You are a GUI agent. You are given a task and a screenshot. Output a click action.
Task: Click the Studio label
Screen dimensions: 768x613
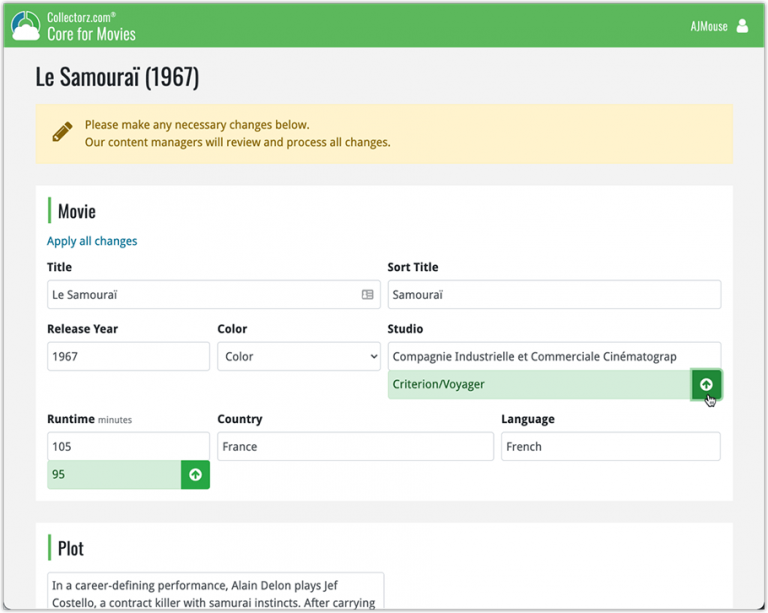point(405,329)
